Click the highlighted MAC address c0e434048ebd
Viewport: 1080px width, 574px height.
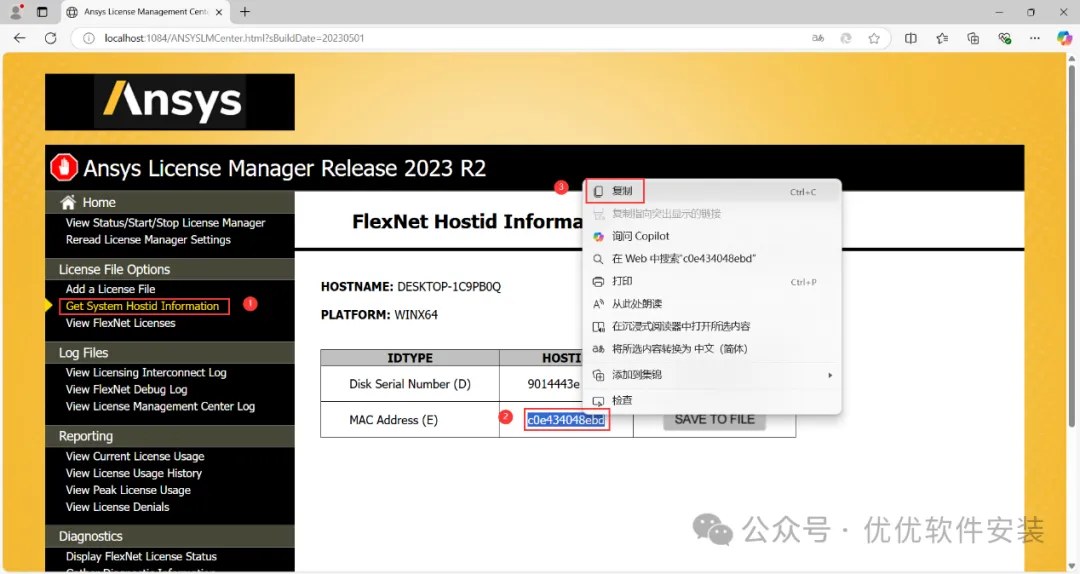pyautogui.click(x=566, y=420)
